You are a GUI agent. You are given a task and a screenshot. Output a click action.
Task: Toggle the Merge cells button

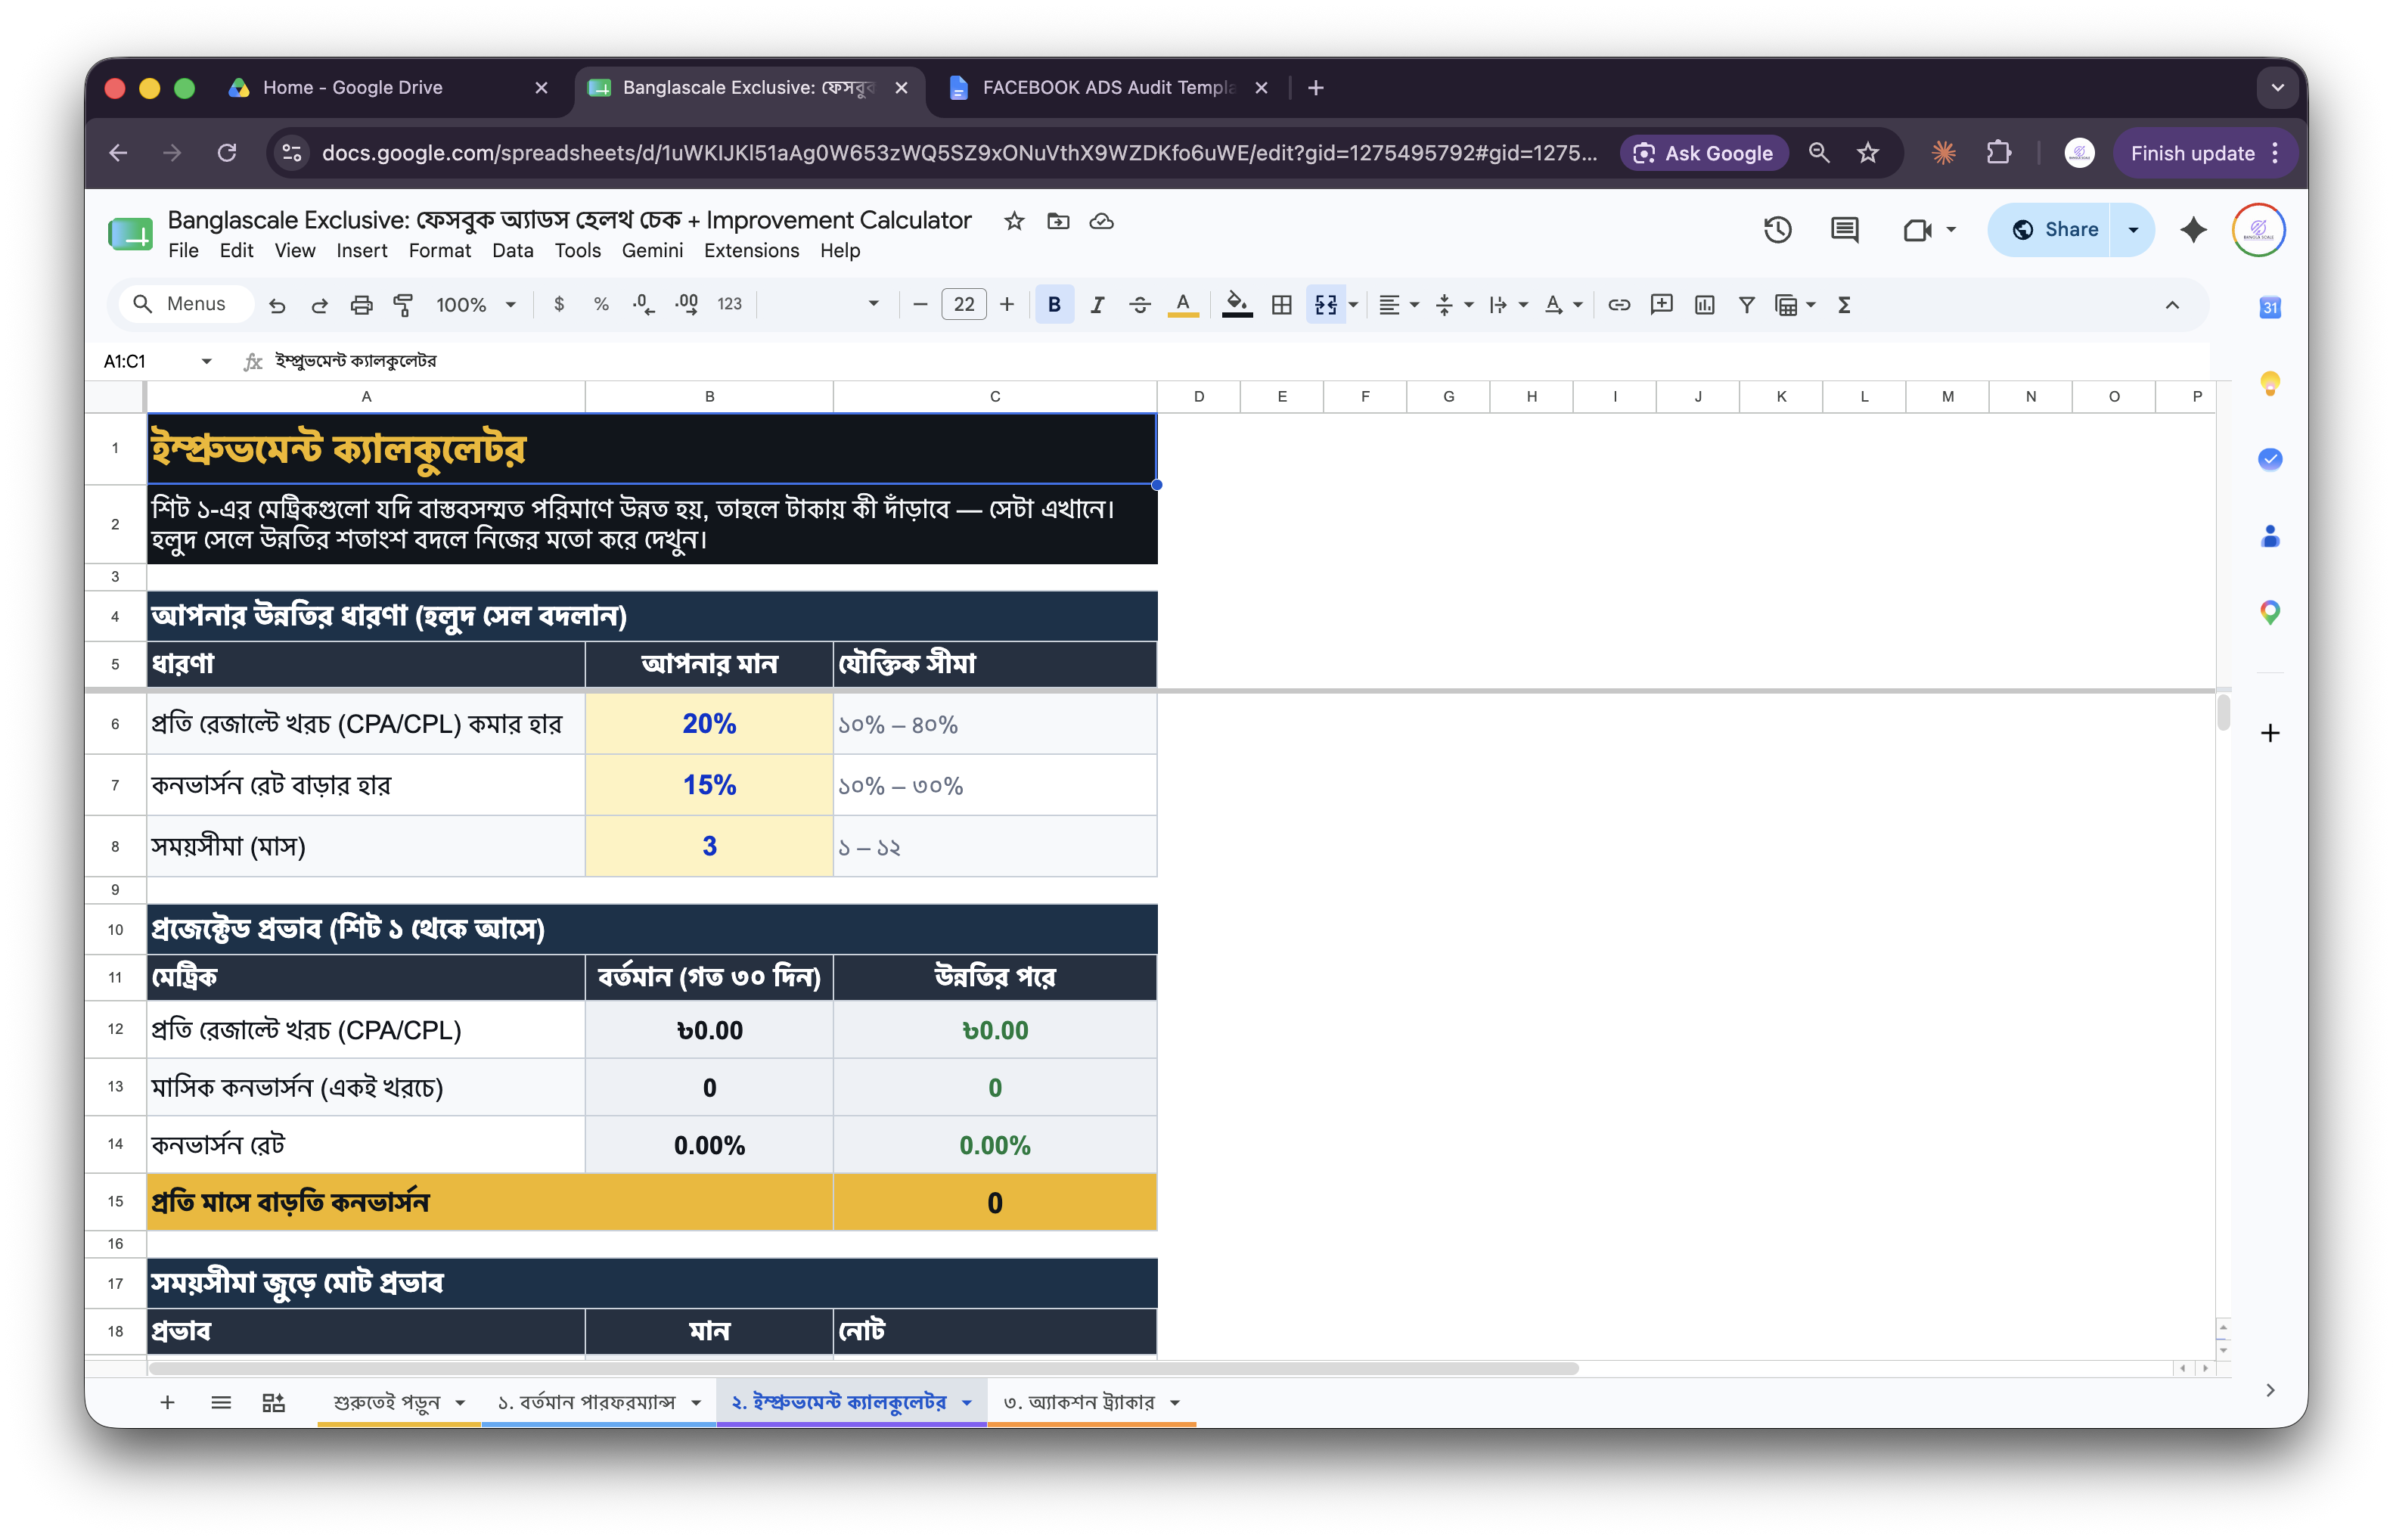(1325, 304)
